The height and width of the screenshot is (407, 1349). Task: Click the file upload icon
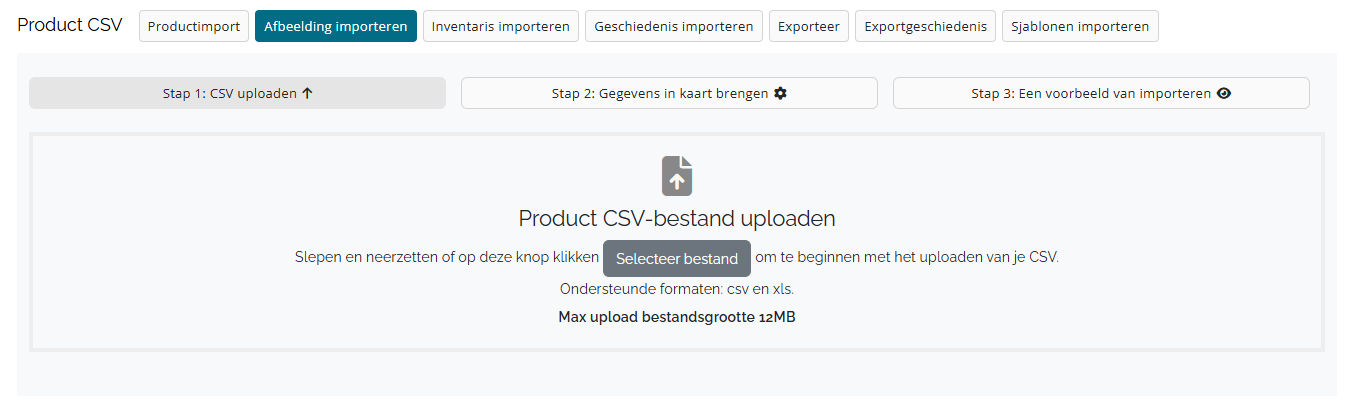click(677, 176)
